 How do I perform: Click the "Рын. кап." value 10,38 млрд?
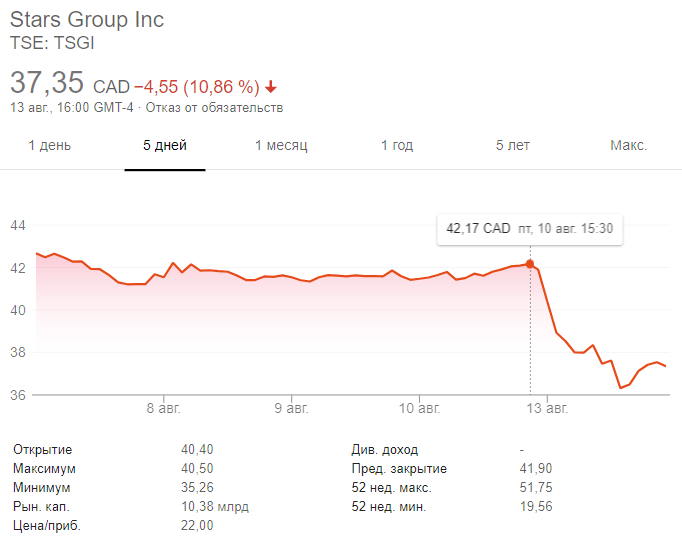[213, 507]
